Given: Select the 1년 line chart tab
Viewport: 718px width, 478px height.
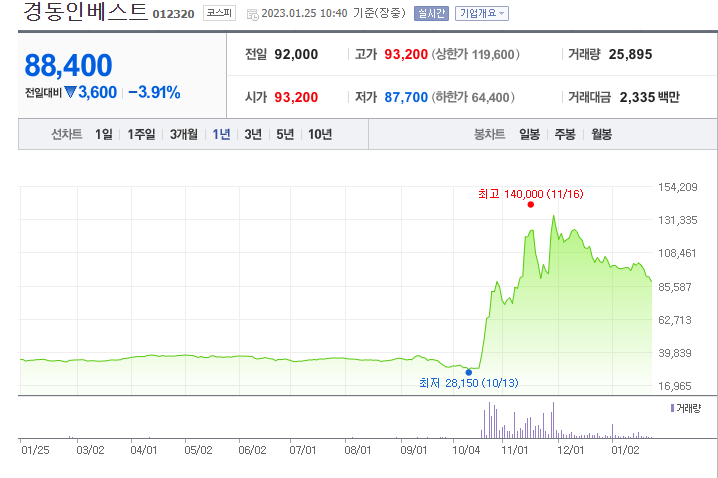Looking at the screenshot, I should coord(221,134).
